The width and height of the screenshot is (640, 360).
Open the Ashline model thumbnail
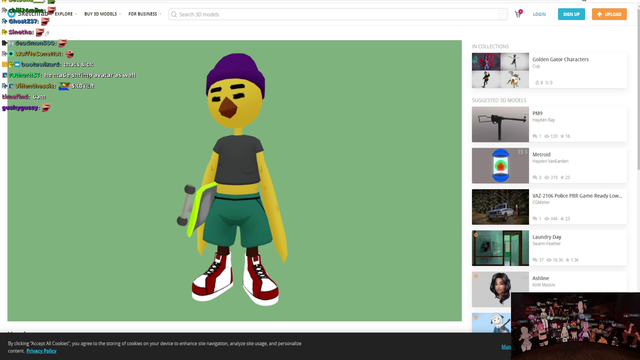coord(500,289)
